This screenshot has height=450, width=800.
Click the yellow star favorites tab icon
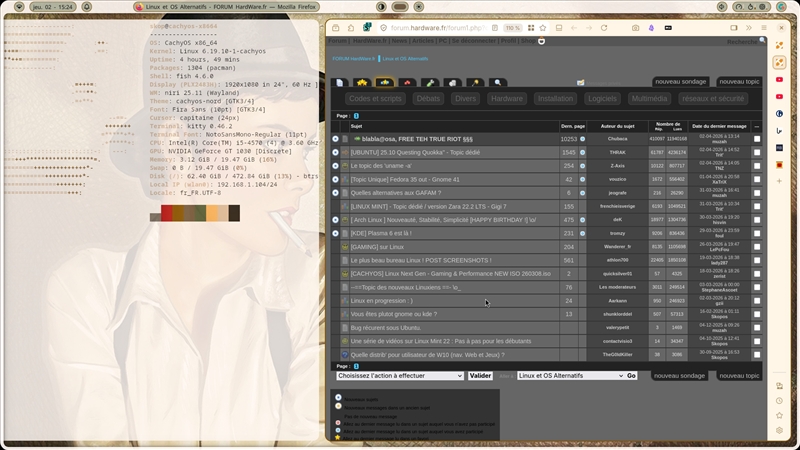point(362,83)
